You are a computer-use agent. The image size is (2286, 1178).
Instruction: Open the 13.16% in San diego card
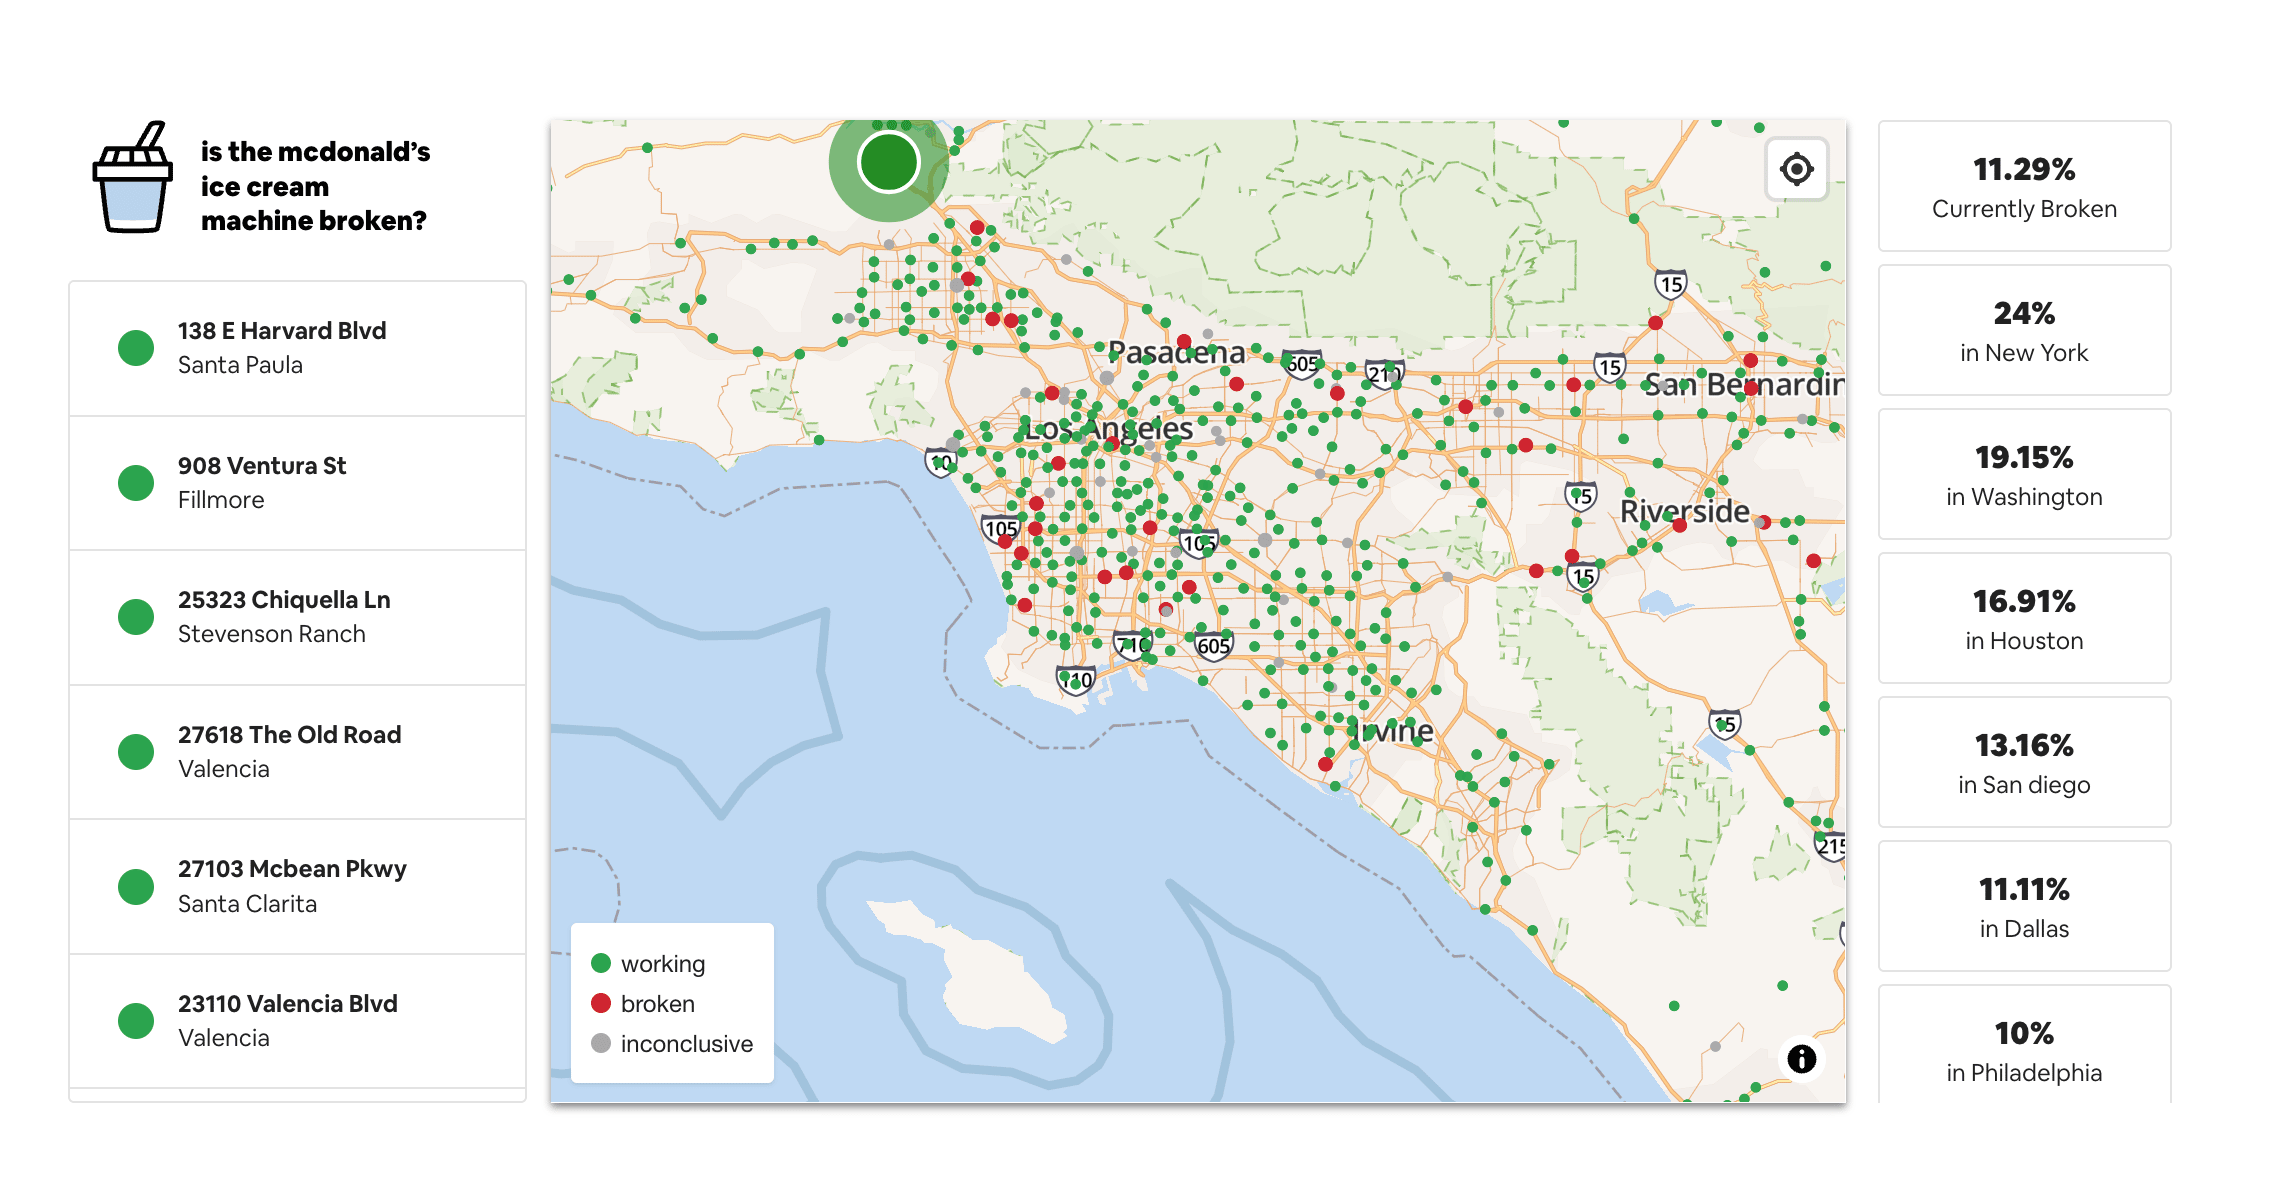(2024, 762)
